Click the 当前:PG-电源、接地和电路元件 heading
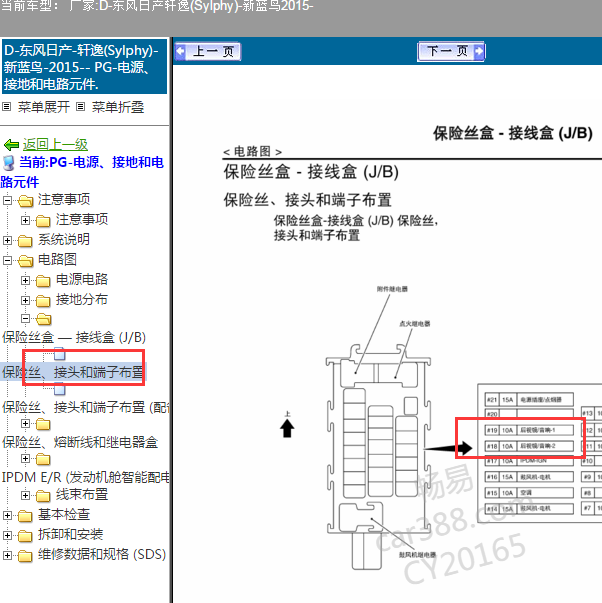The image size is (602, 603). (x=82, y=172)
